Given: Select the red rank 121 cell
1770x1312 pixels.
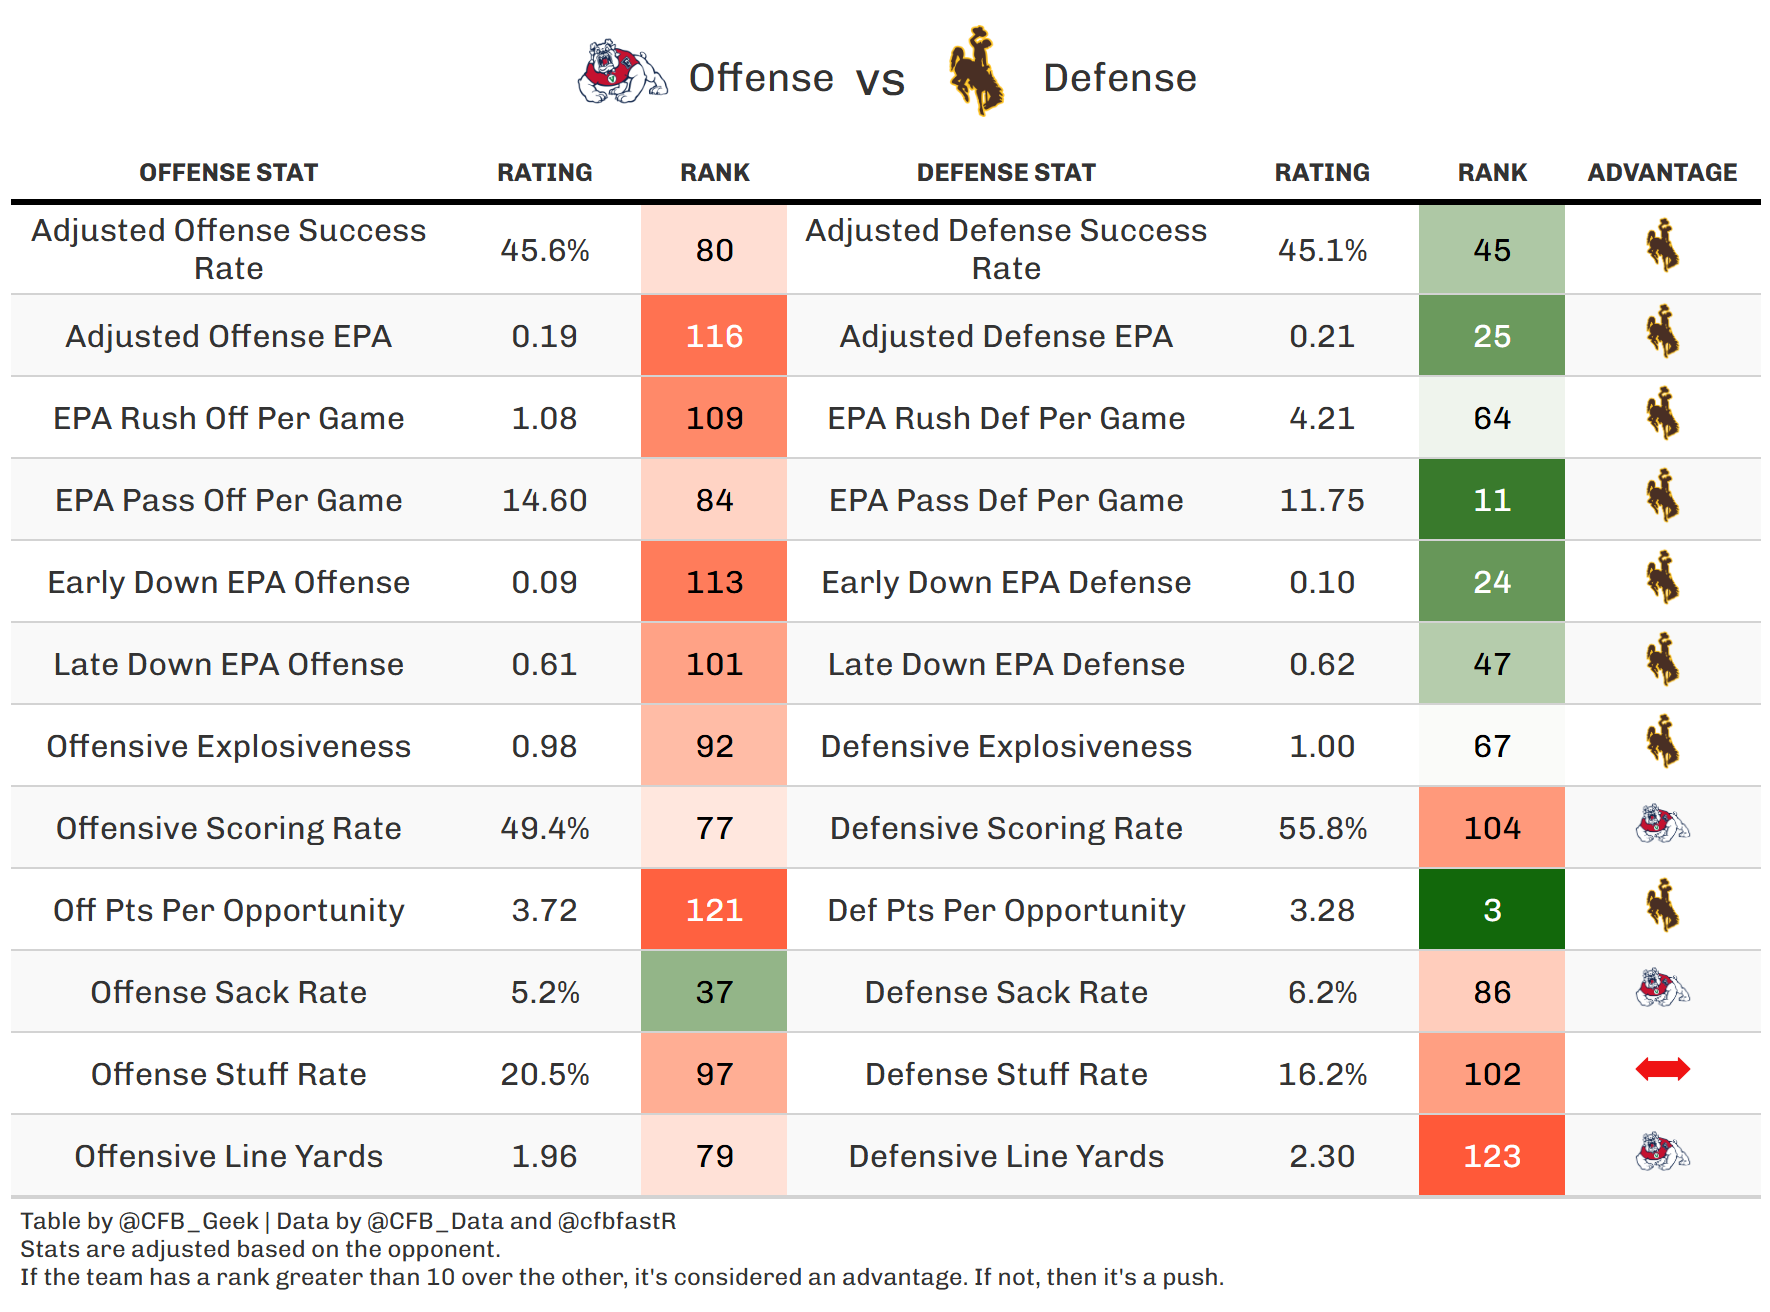Looking at the screenshot, I should click(x=714, y=910).
